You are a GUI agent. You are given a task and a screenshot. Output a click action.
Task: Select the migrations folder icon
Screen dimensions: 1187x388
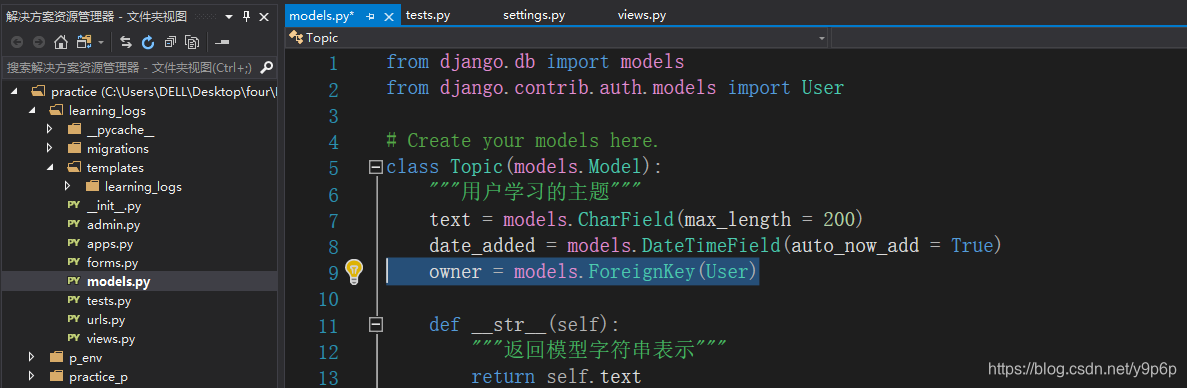coord(74,148)
